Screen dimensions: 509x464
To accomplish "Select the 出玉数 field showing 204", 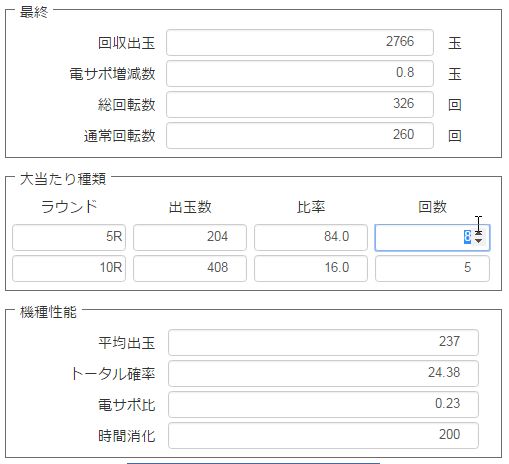I will (190, 237).
